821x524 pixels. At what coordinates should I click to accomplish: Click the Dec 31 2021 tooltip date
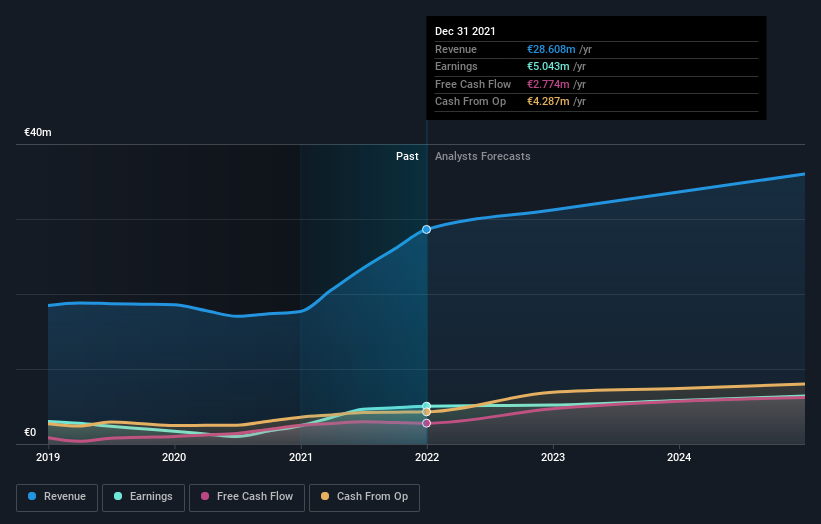click(x=465, y=31)
